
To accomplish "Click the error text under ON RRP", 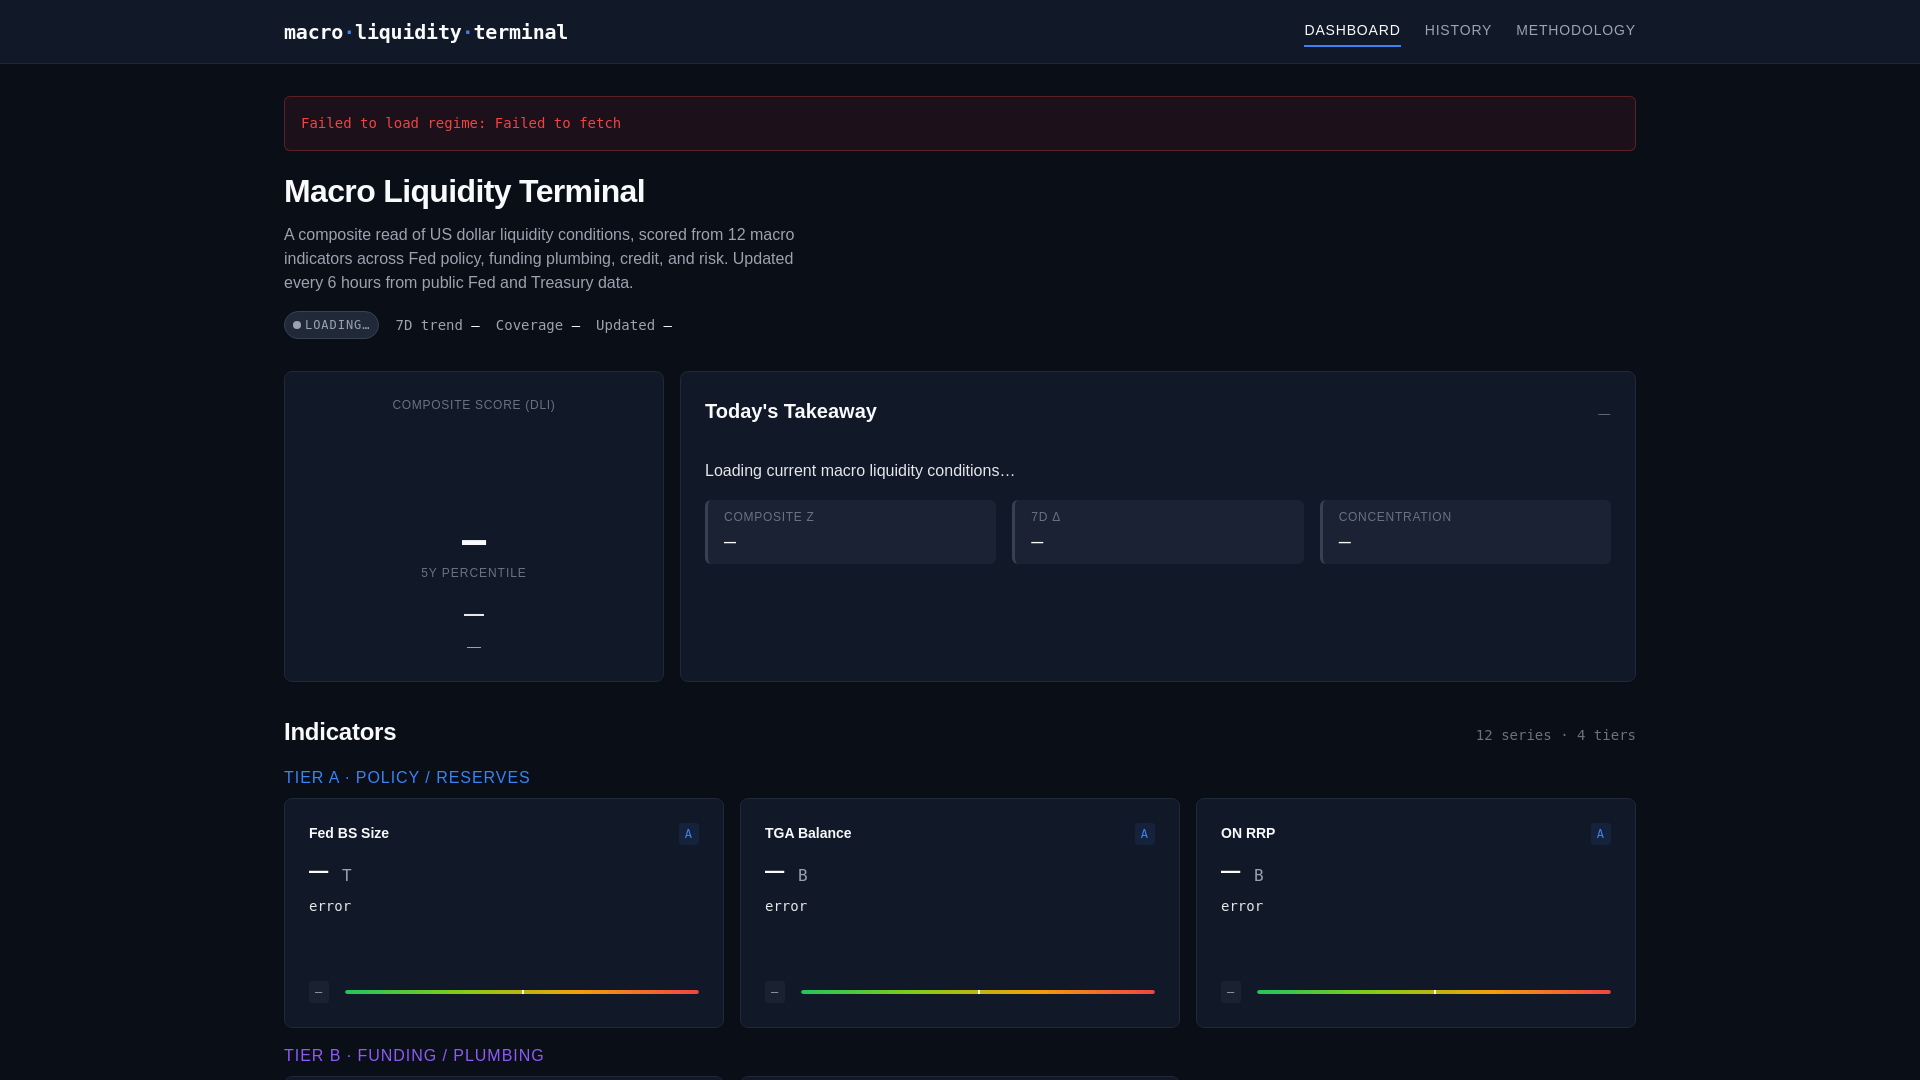I will (1242, 906).
